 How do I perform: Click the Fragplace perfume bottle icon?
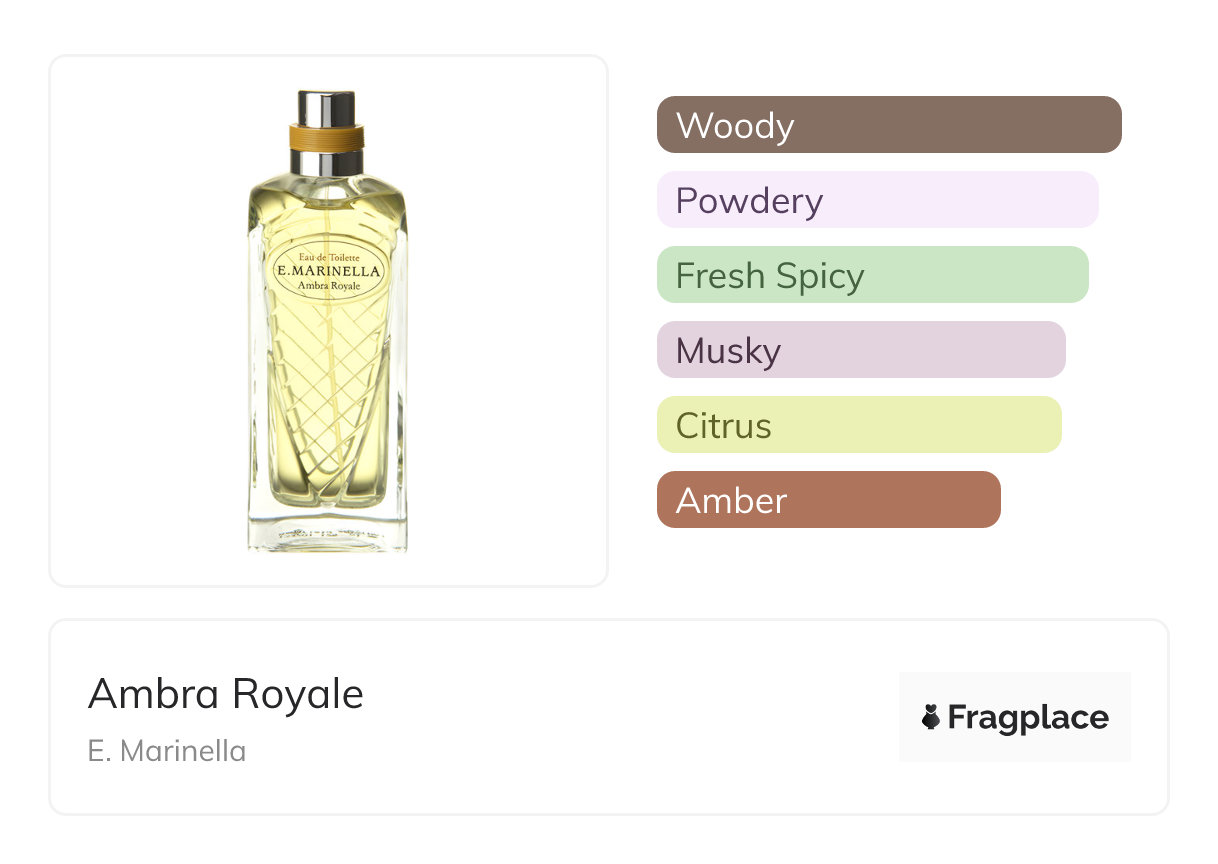coord(931,717)
